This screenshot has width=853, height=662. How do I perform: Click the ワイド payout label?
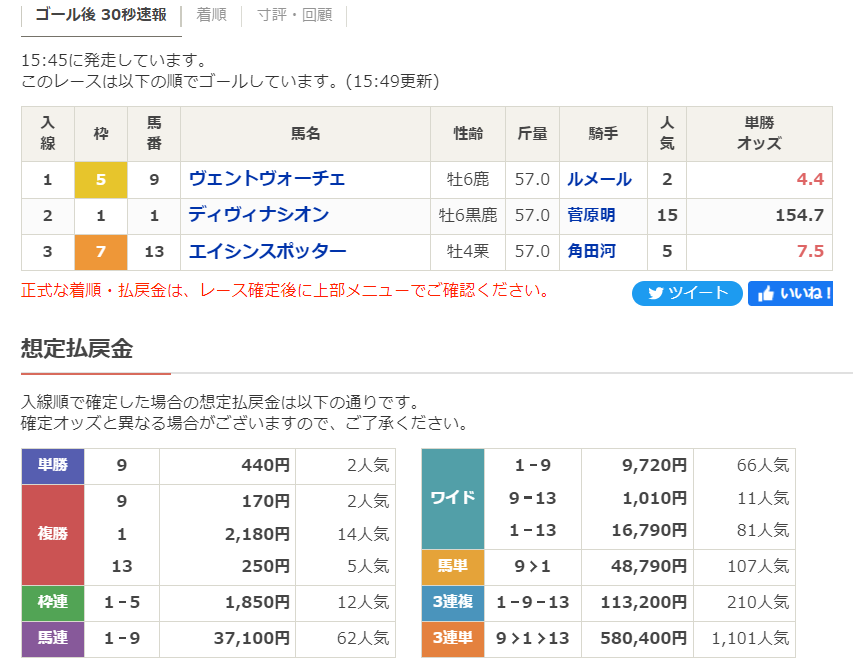[x=453, y=498]
